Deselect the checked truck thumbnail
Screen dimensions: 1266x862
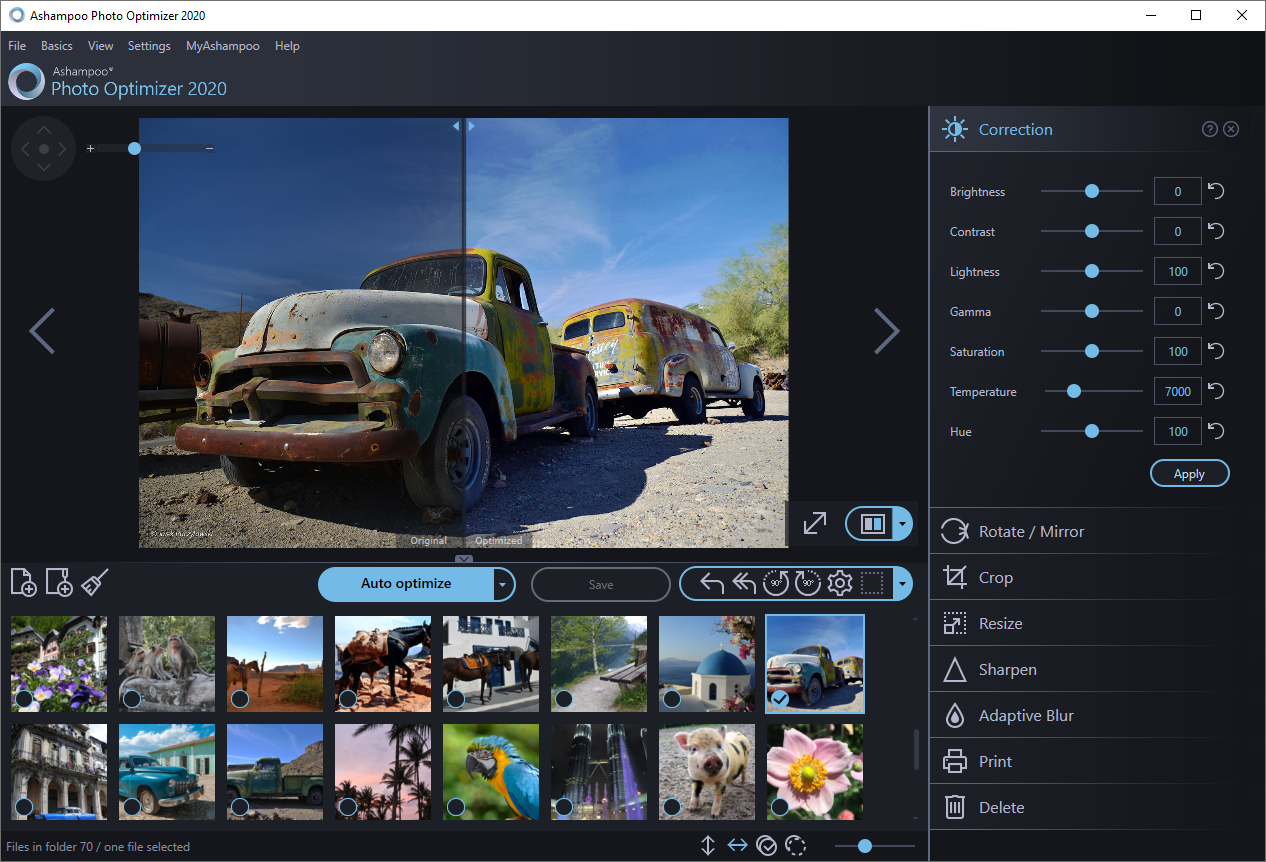780,699
